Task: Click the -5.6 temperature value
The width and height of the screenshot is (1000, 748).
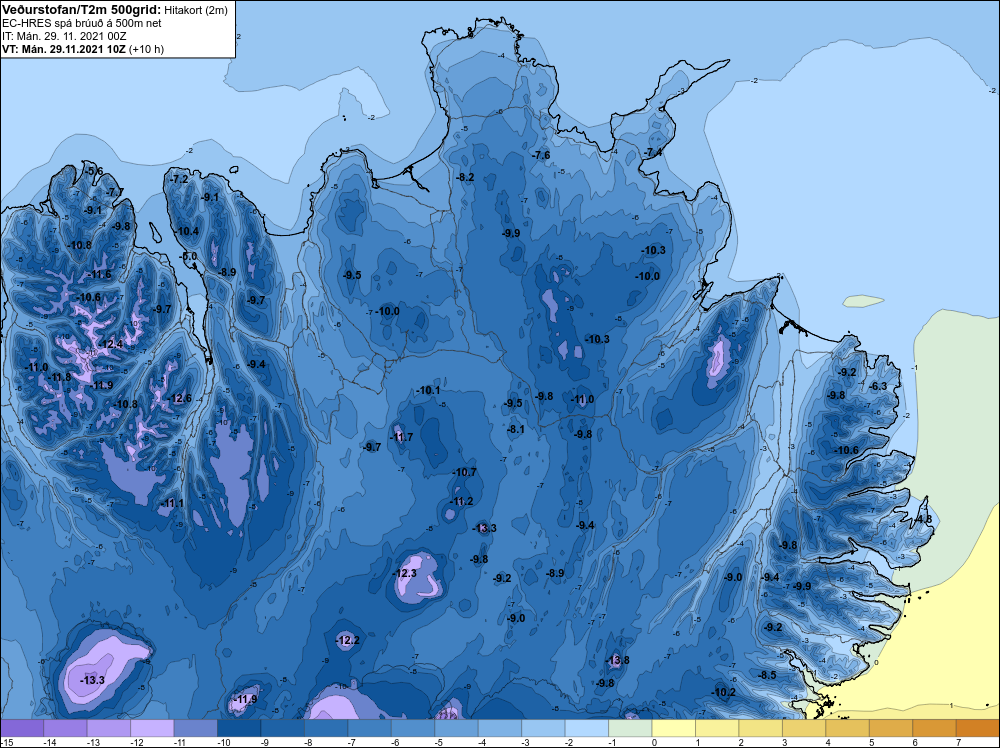Action: pos(94,171)
